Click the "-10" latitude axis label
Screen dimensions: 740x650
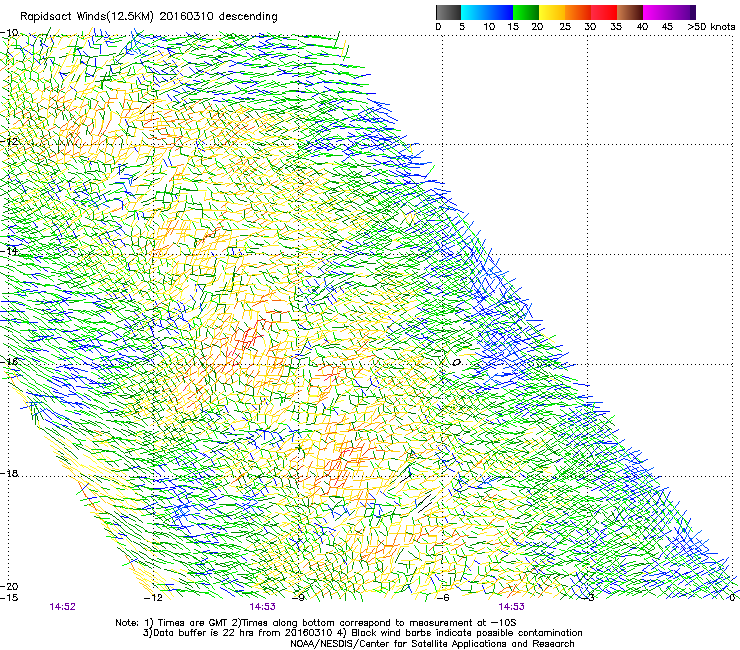(9, 33)
